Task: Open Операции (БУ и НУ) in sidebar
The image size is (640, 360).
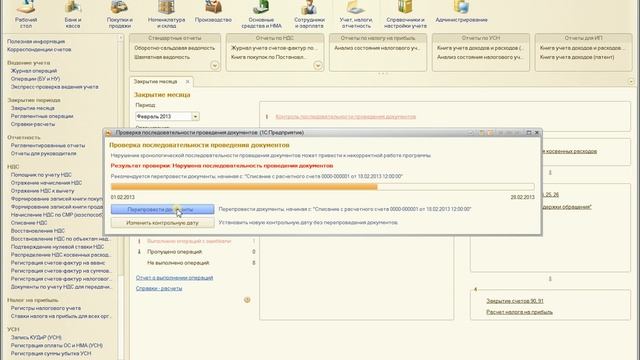Action: click(36, 79)
